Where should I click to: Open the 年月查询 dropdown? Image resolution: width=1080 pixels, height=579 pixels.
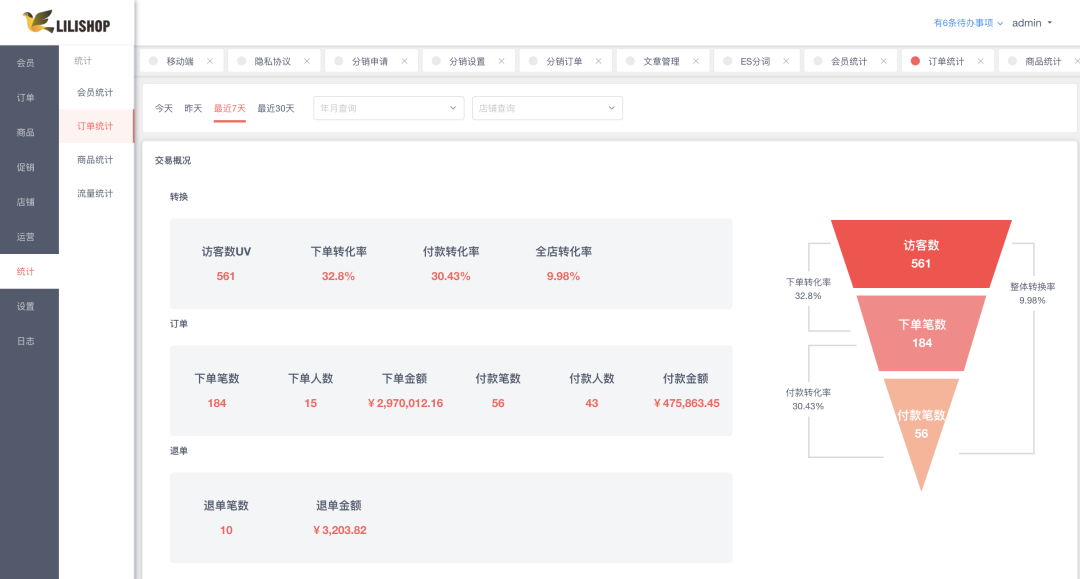pyautogui.click(x=388, y=107)
